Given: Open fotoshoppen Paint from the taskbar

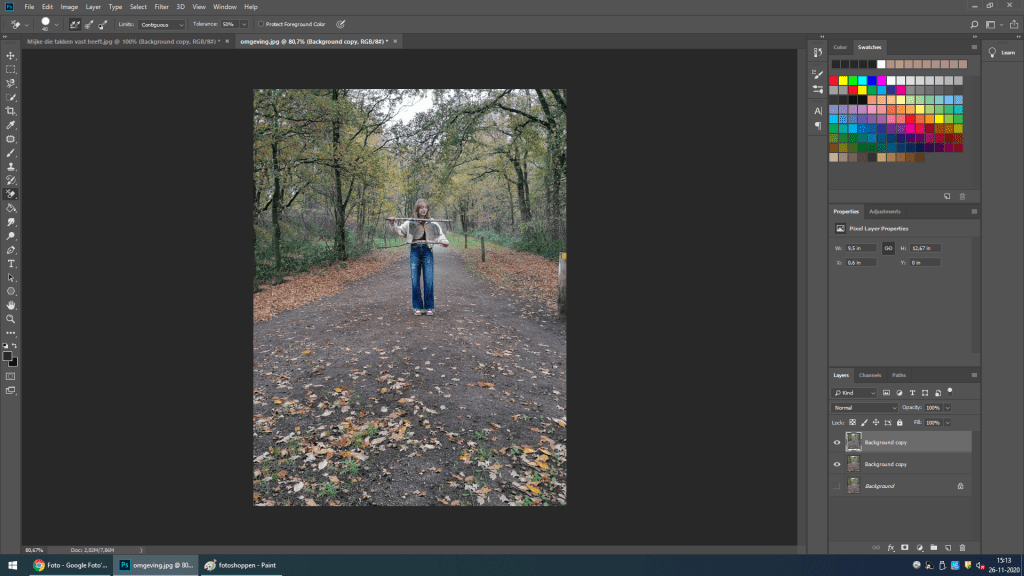Looking at the screenshot, I should tap(240, 565).
